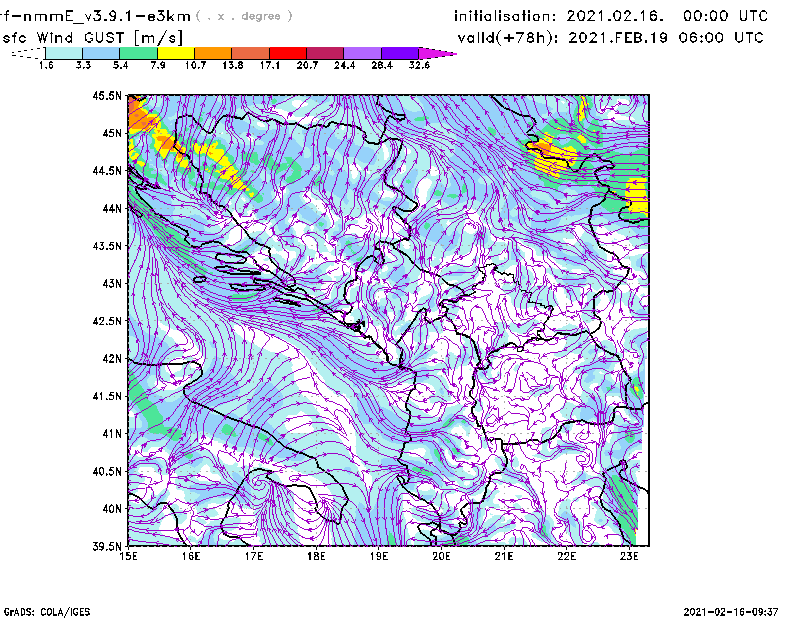The image size is (800, 618).
Task: Click the 'GrADS: COLA/IGES' credit text
Action: click(x=46, y=612)
